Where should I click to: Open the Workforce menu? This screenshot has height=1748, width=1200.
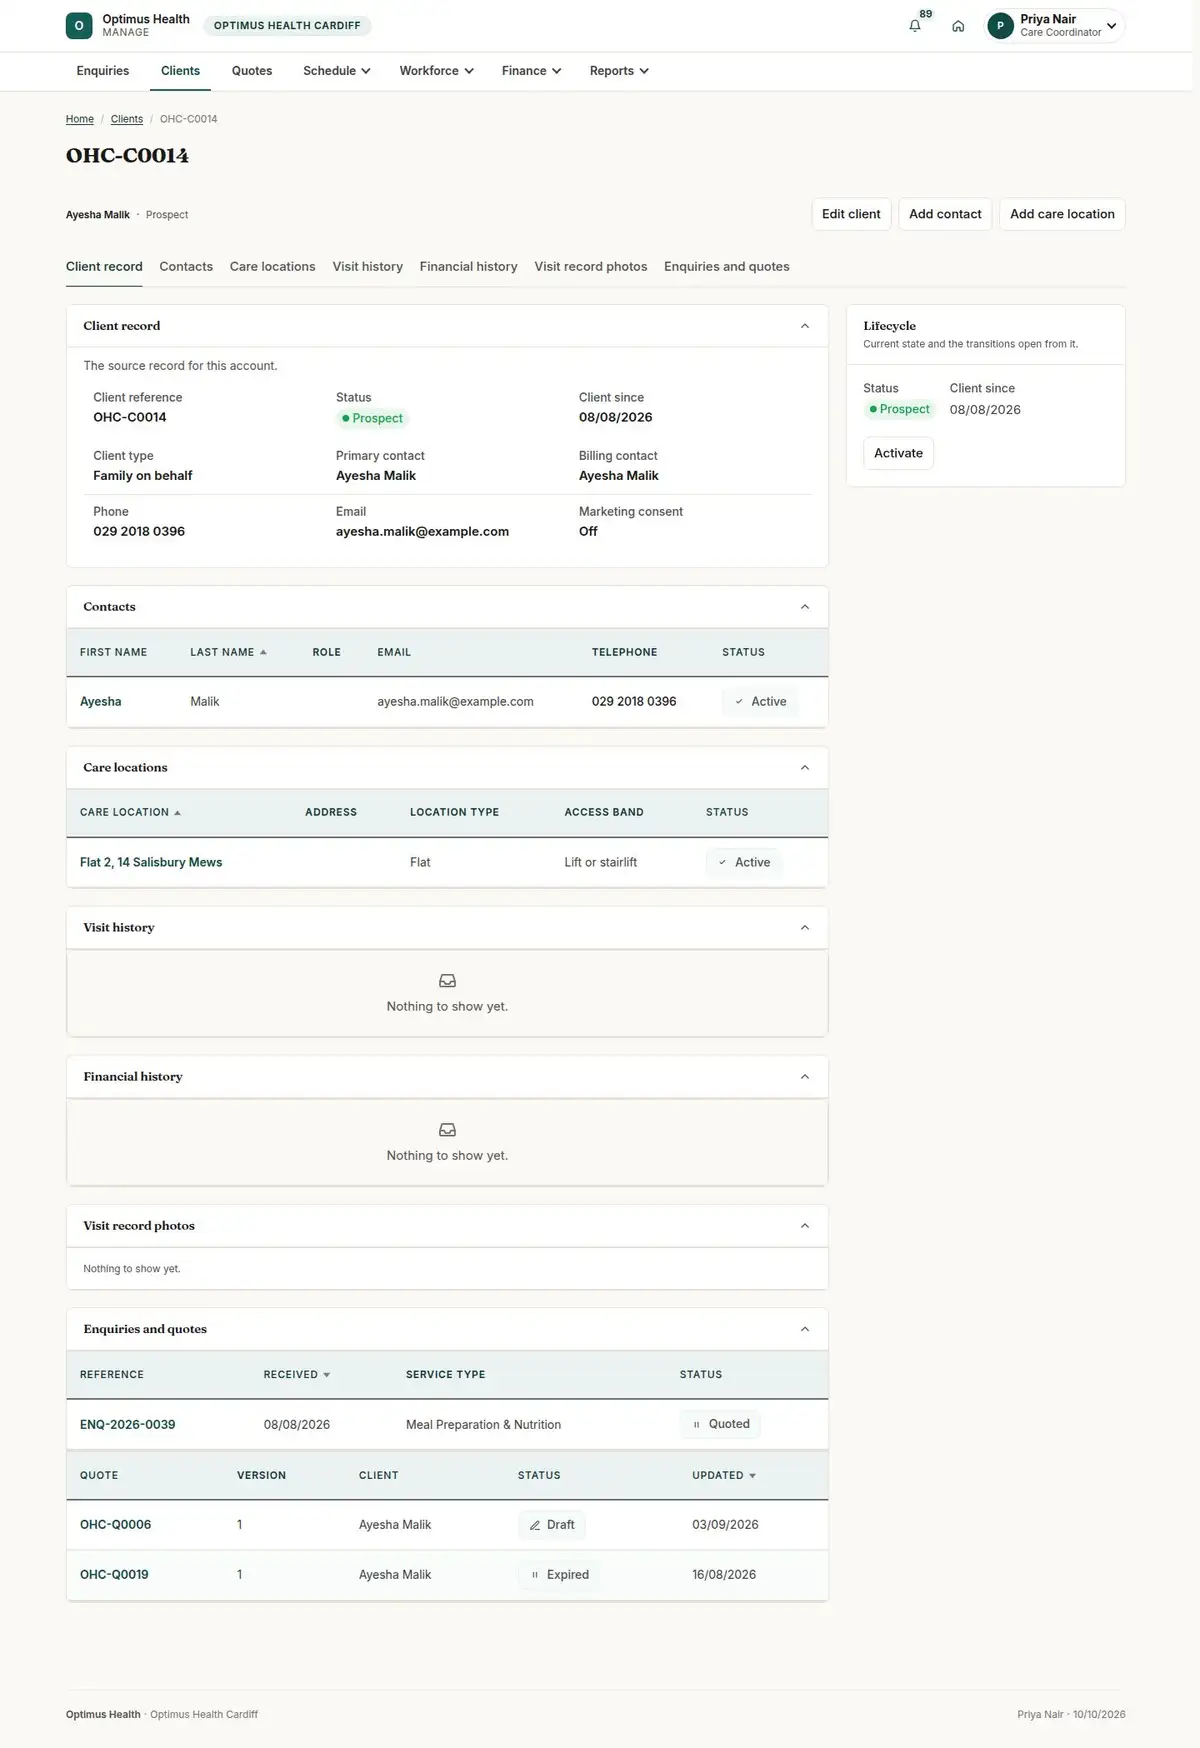436,71
